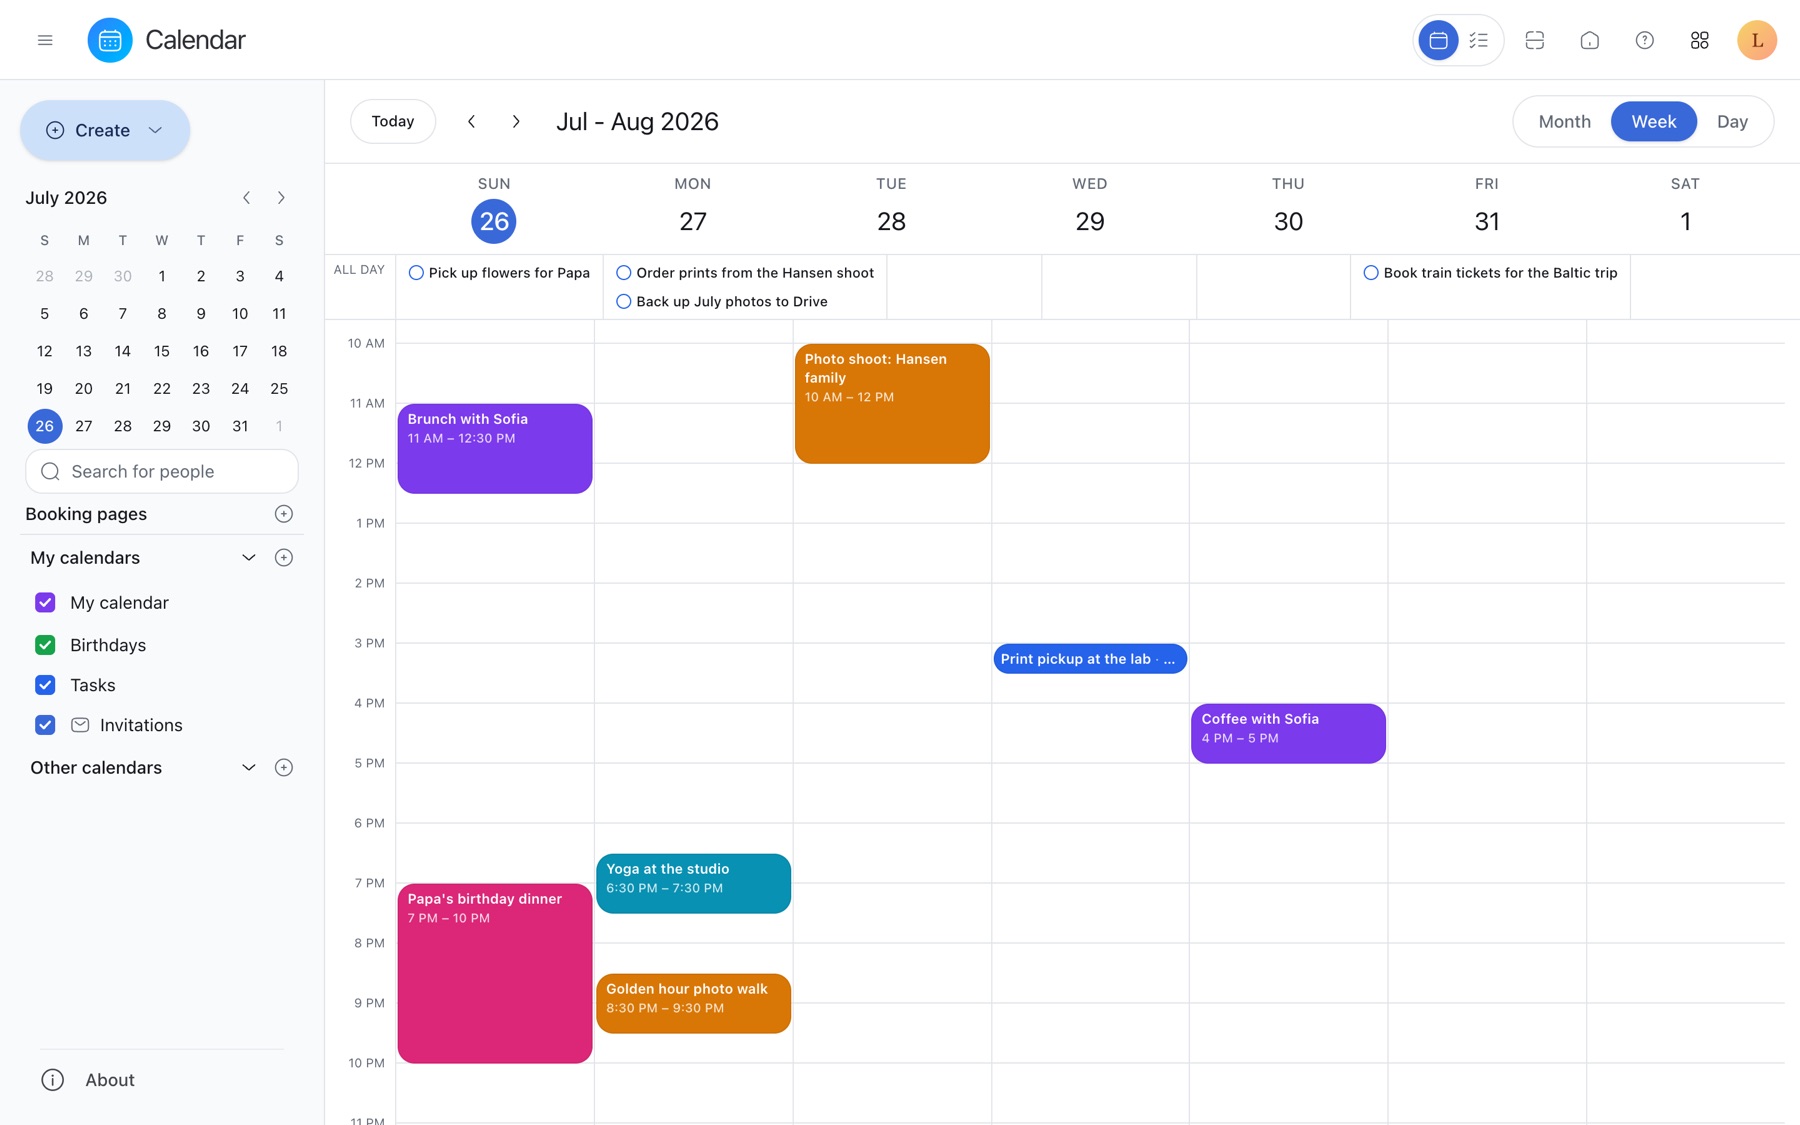Collapse the Other calendars section
Viewport: 1800px width, 1125px height.
coord(249,768)
